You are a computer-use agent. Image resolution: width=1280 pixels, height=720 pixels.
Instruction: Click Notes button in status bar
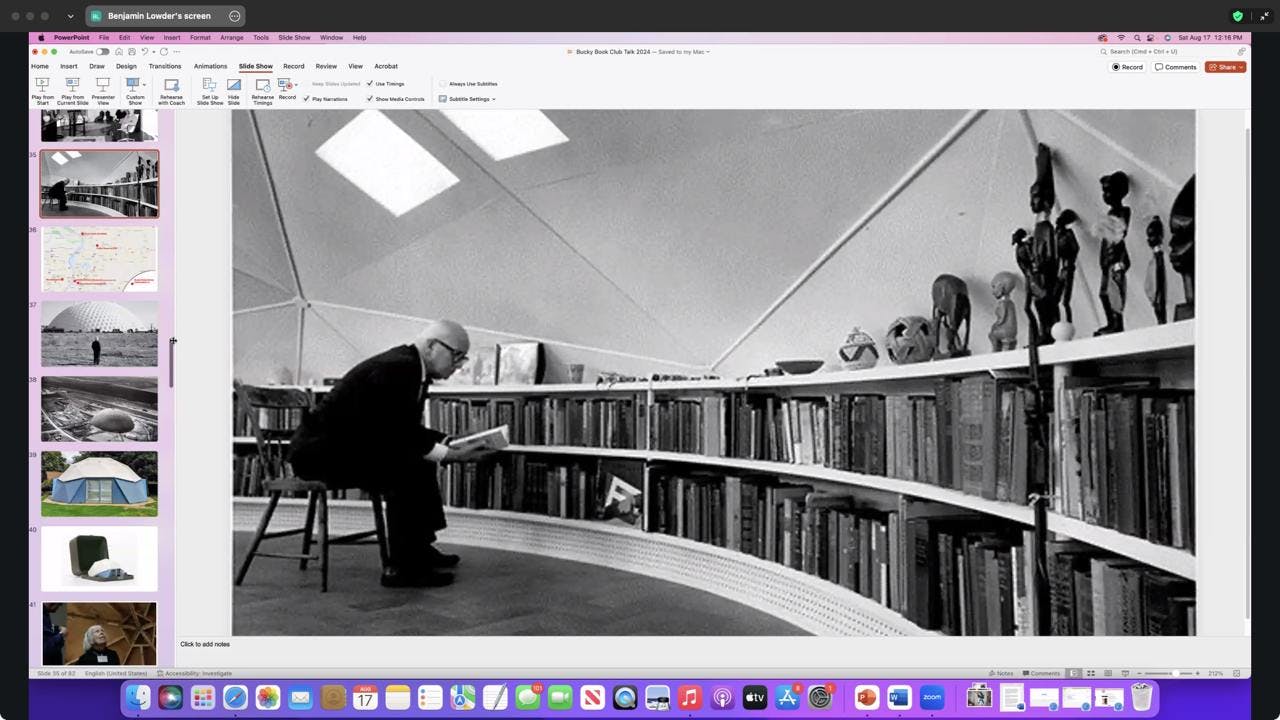click(x=1000, y=673)
